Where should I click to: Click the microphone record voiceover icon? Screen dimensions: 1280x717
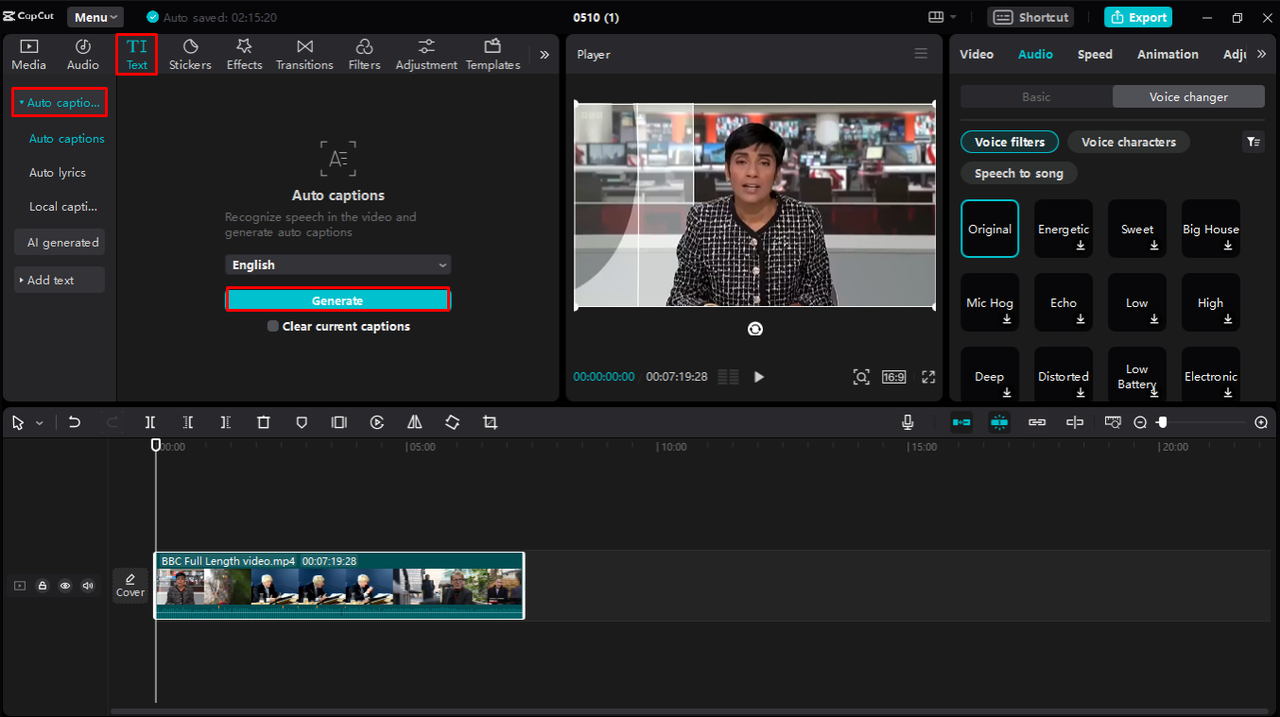[908, 423]
